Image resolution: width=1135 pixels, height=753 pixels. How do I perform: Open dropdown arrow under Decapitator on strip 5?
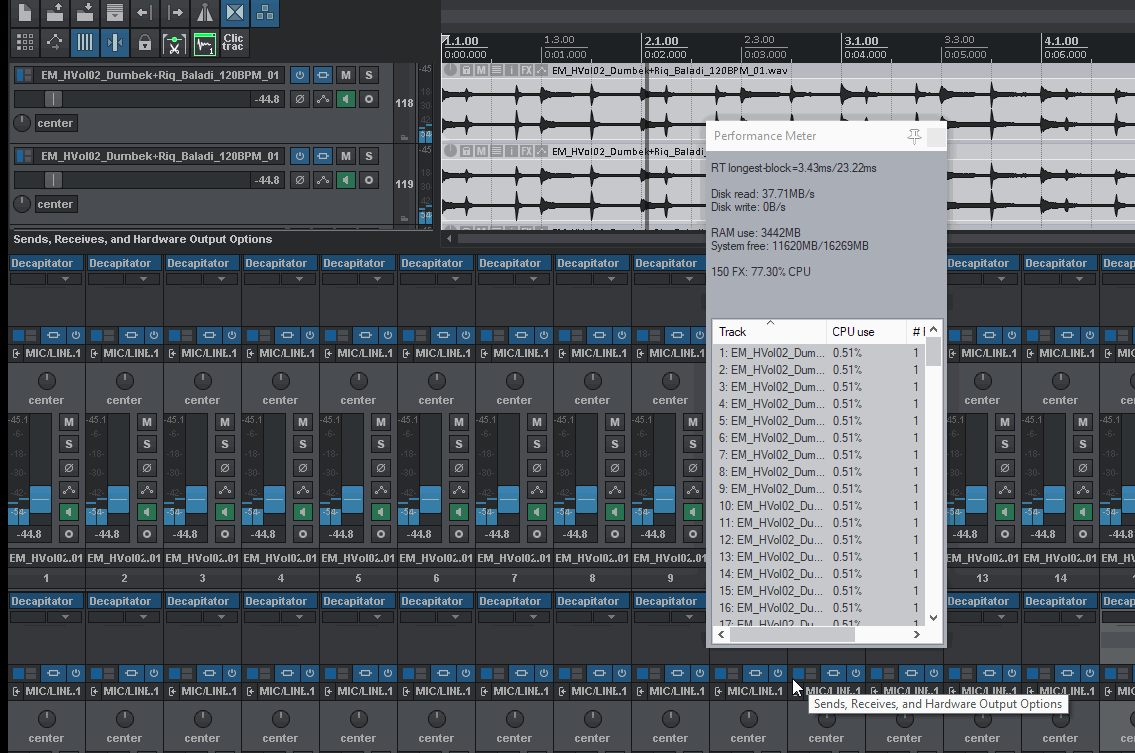point(377,279)
